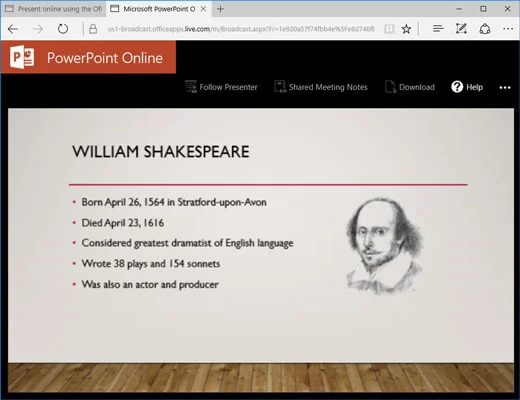The height and width of the screenshot is (400, 520).
Task: Click the Share icon in browser toolbar
Action: [x=485, y=29]
